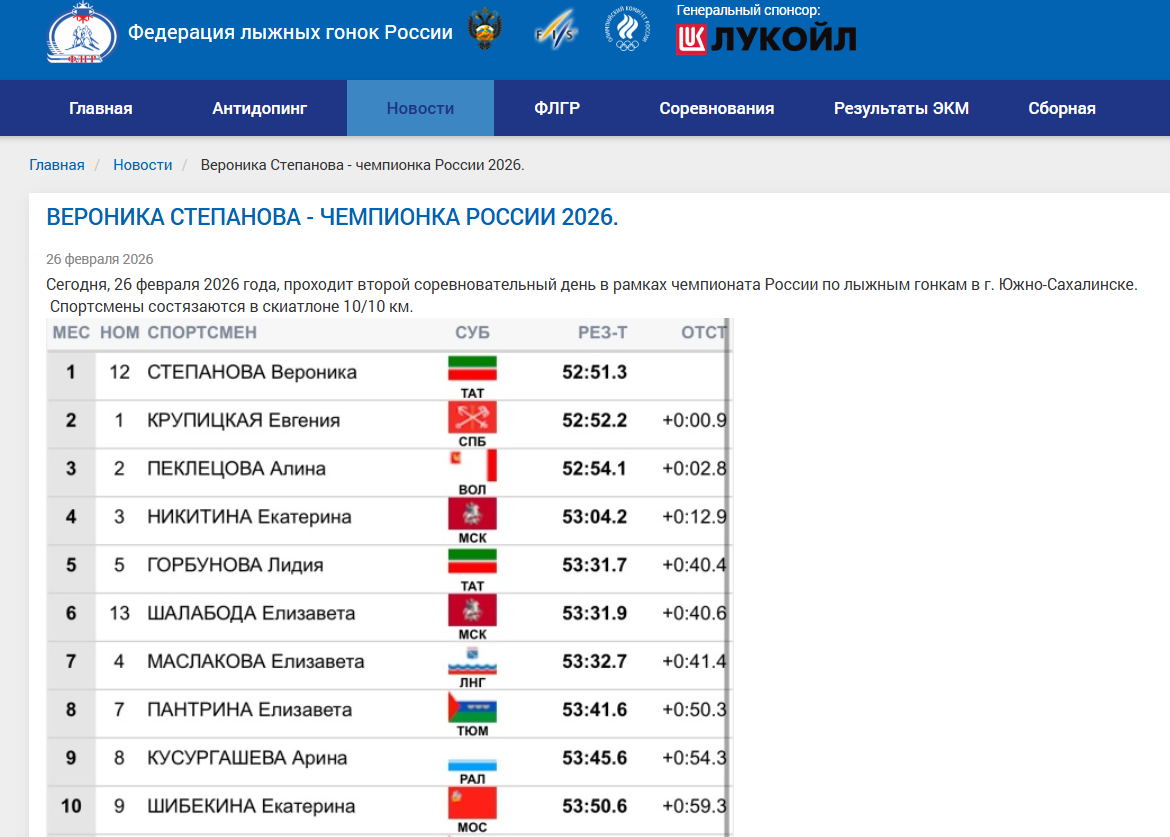Image resolution: width=1170 pixels, height=837 pixels.
Task: Switch to the Соревнования menu tab
Action: tap(716, 107)
